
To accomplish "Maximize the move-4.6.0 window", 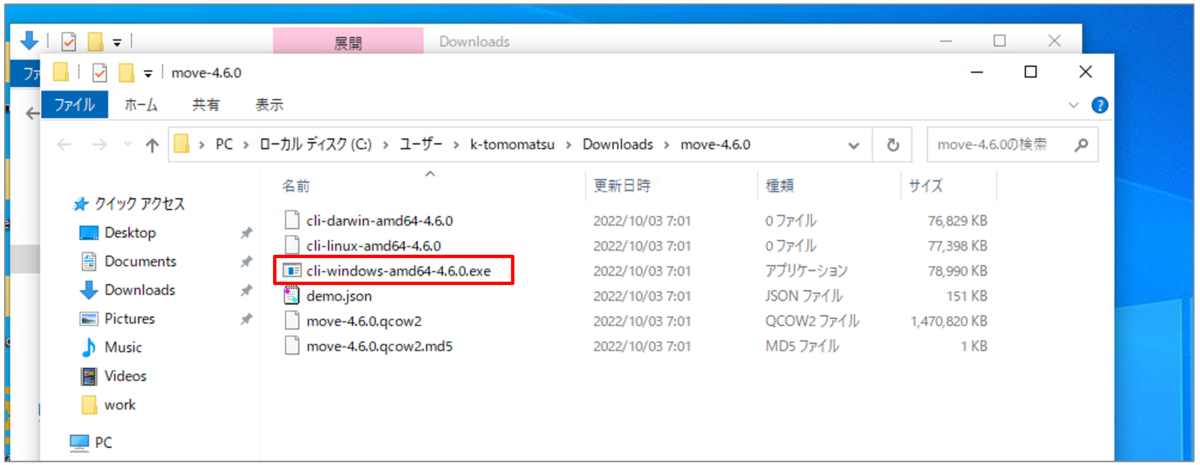I will 1030,72.
